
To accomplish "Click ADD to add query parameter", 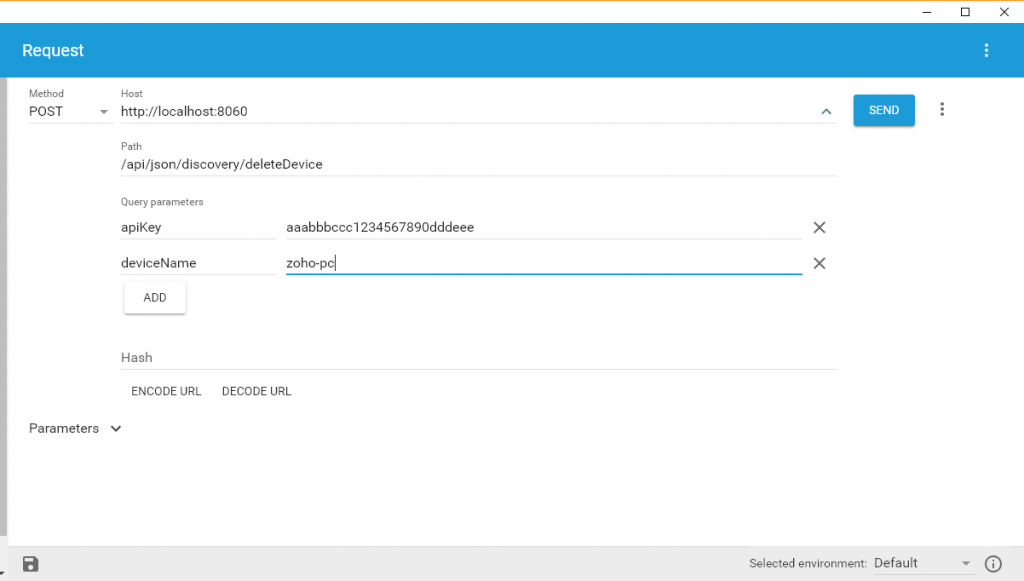I will pos(155,298).
